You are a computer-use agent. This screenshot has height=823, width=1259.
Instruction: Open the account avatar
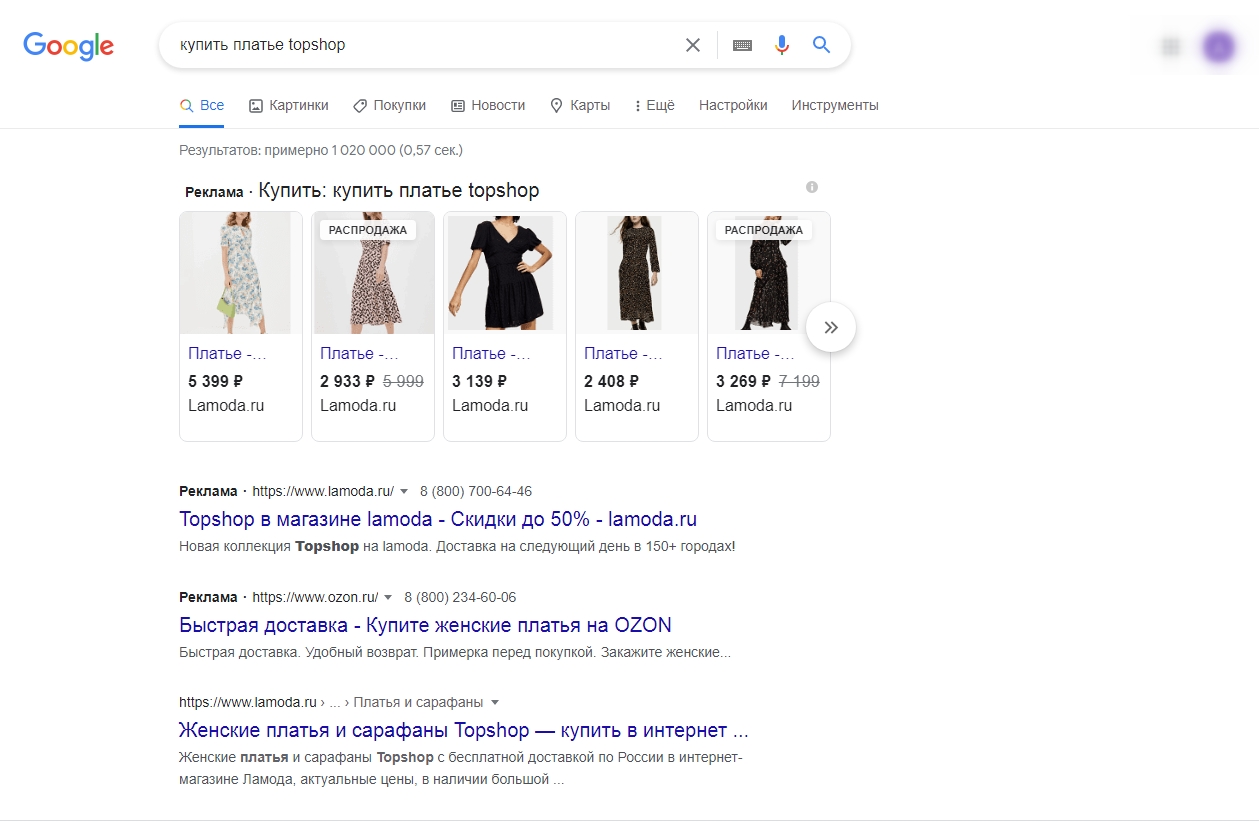tap(1218, 46)
